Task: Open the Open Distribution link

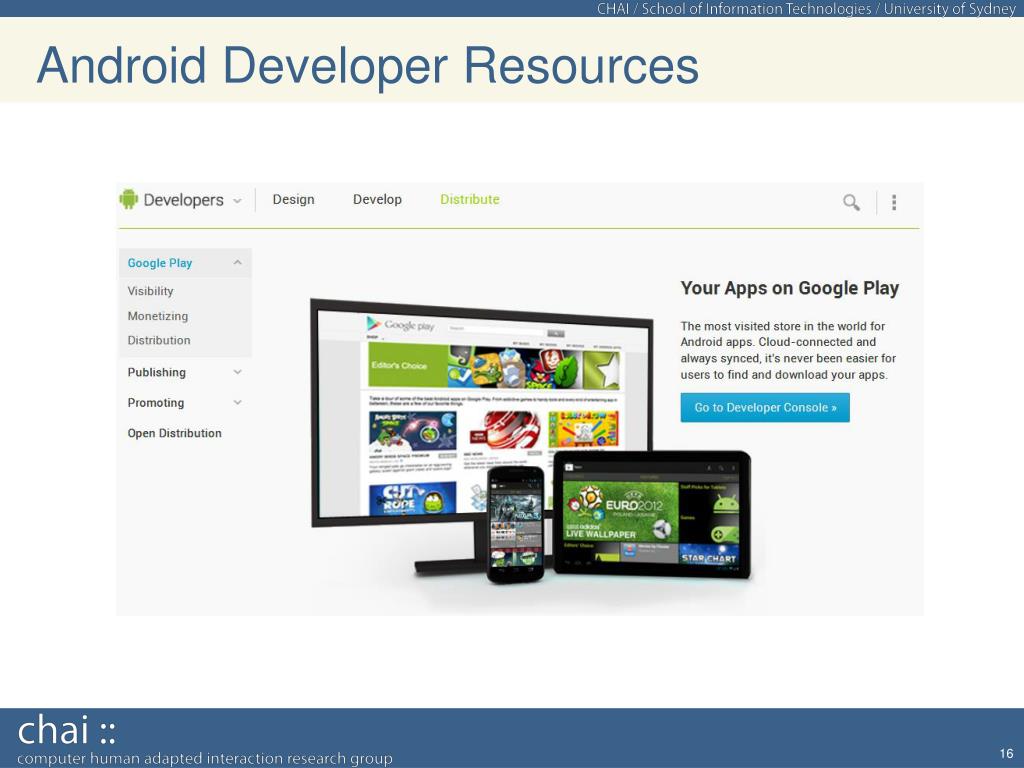Action: [174, 433]
